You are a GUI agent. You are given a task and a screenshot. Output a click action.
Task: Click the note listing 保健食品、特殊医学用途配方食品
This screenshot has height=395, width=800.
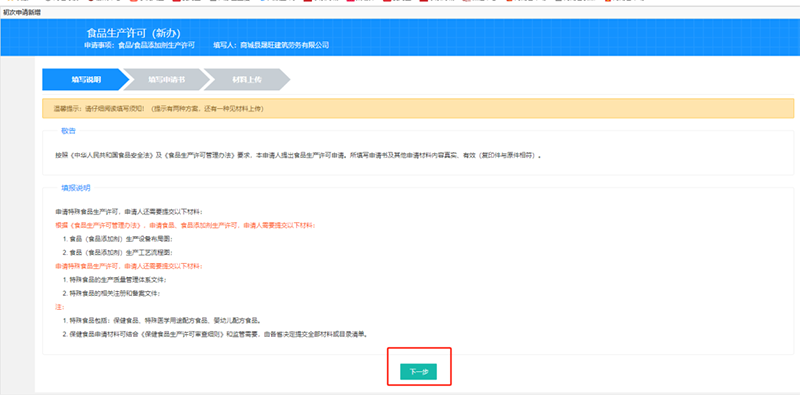click(162, 321)
